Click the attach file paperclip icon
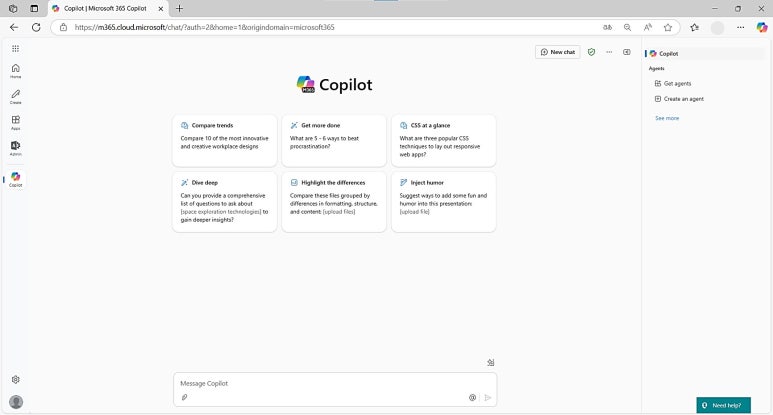 [184, 397]
